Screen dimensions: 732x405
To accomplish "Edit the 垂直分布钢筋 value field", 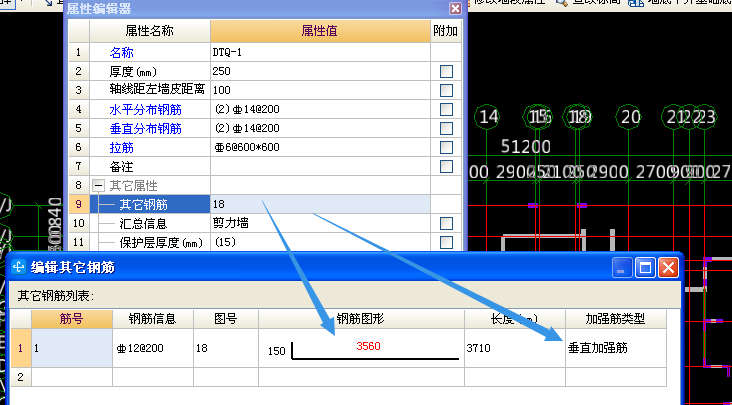I will (x=320, y=128).
